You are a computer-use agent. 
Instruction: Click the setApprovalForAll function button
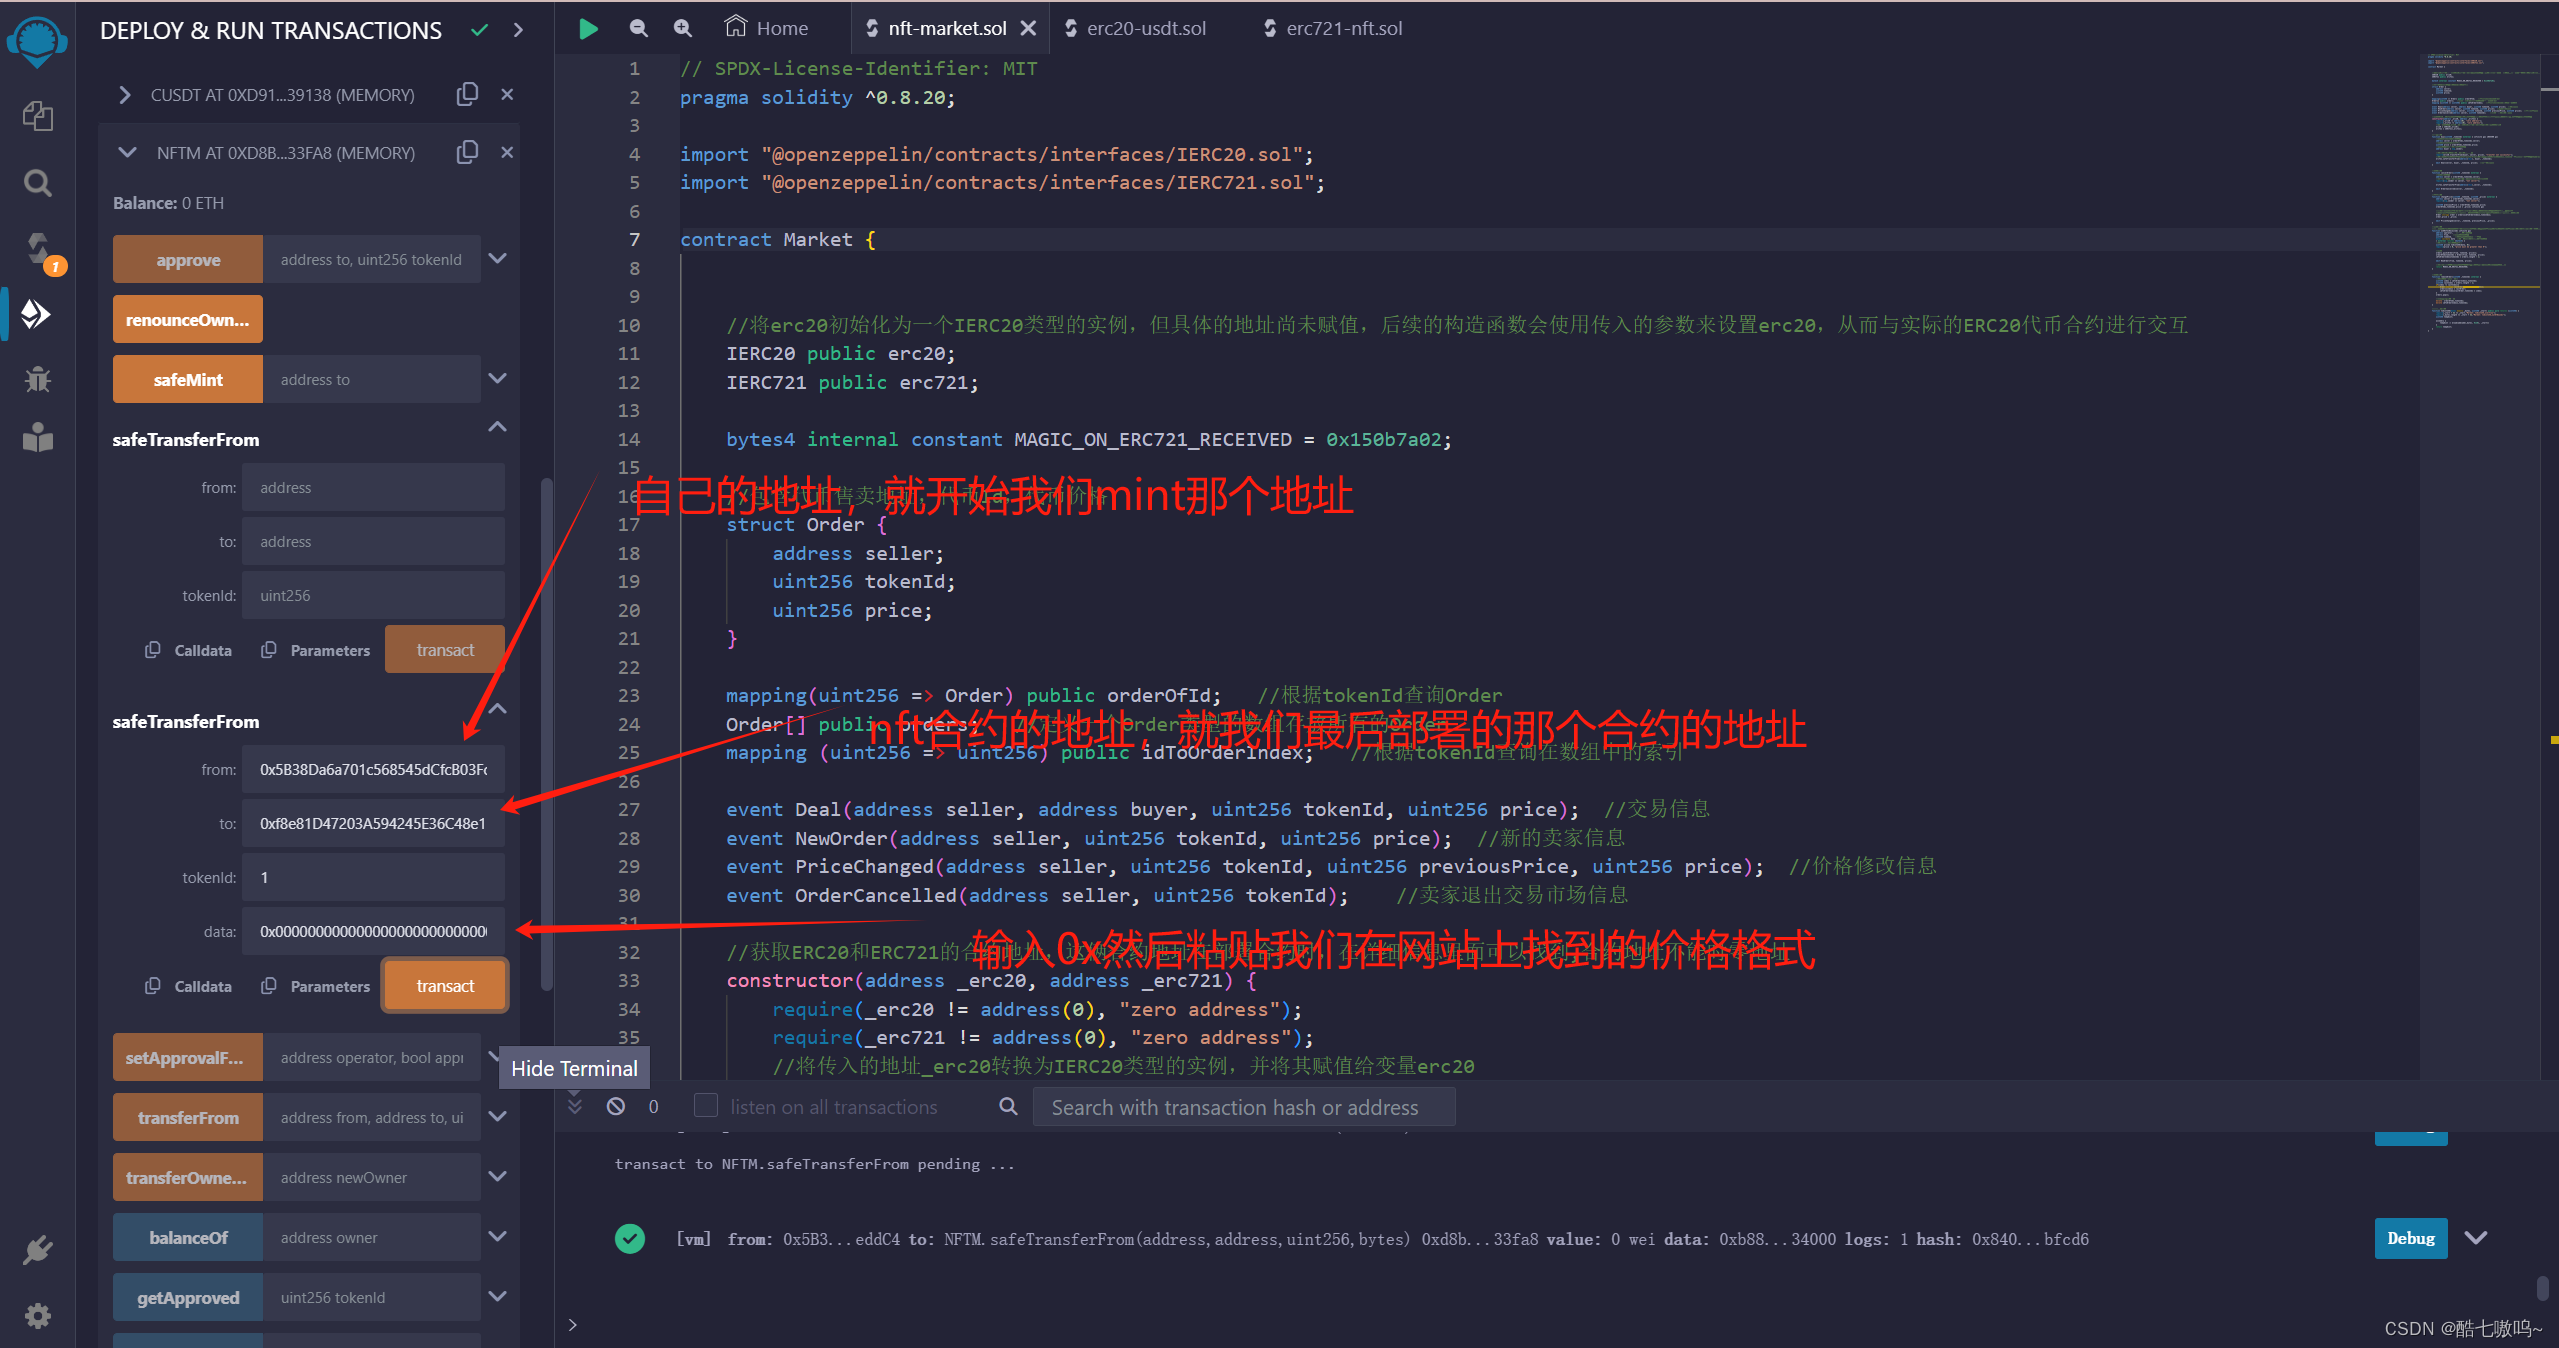click(x=188, y=1058)
